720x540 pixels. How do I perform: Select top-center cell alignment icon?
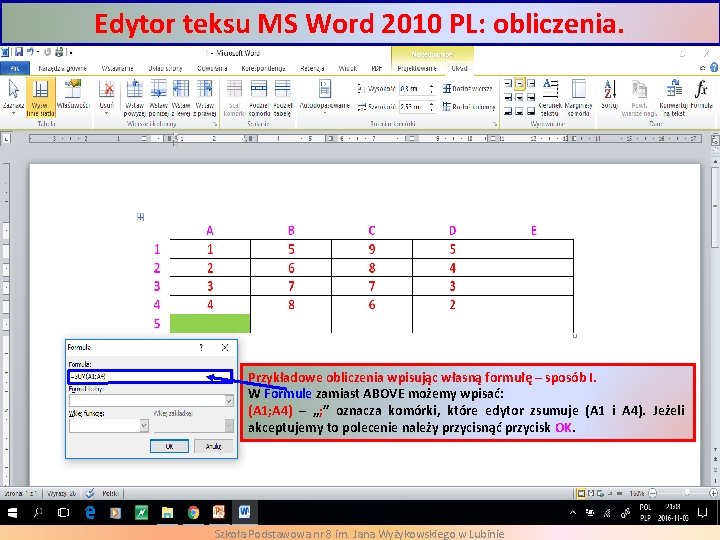click(x=519, y=84)
